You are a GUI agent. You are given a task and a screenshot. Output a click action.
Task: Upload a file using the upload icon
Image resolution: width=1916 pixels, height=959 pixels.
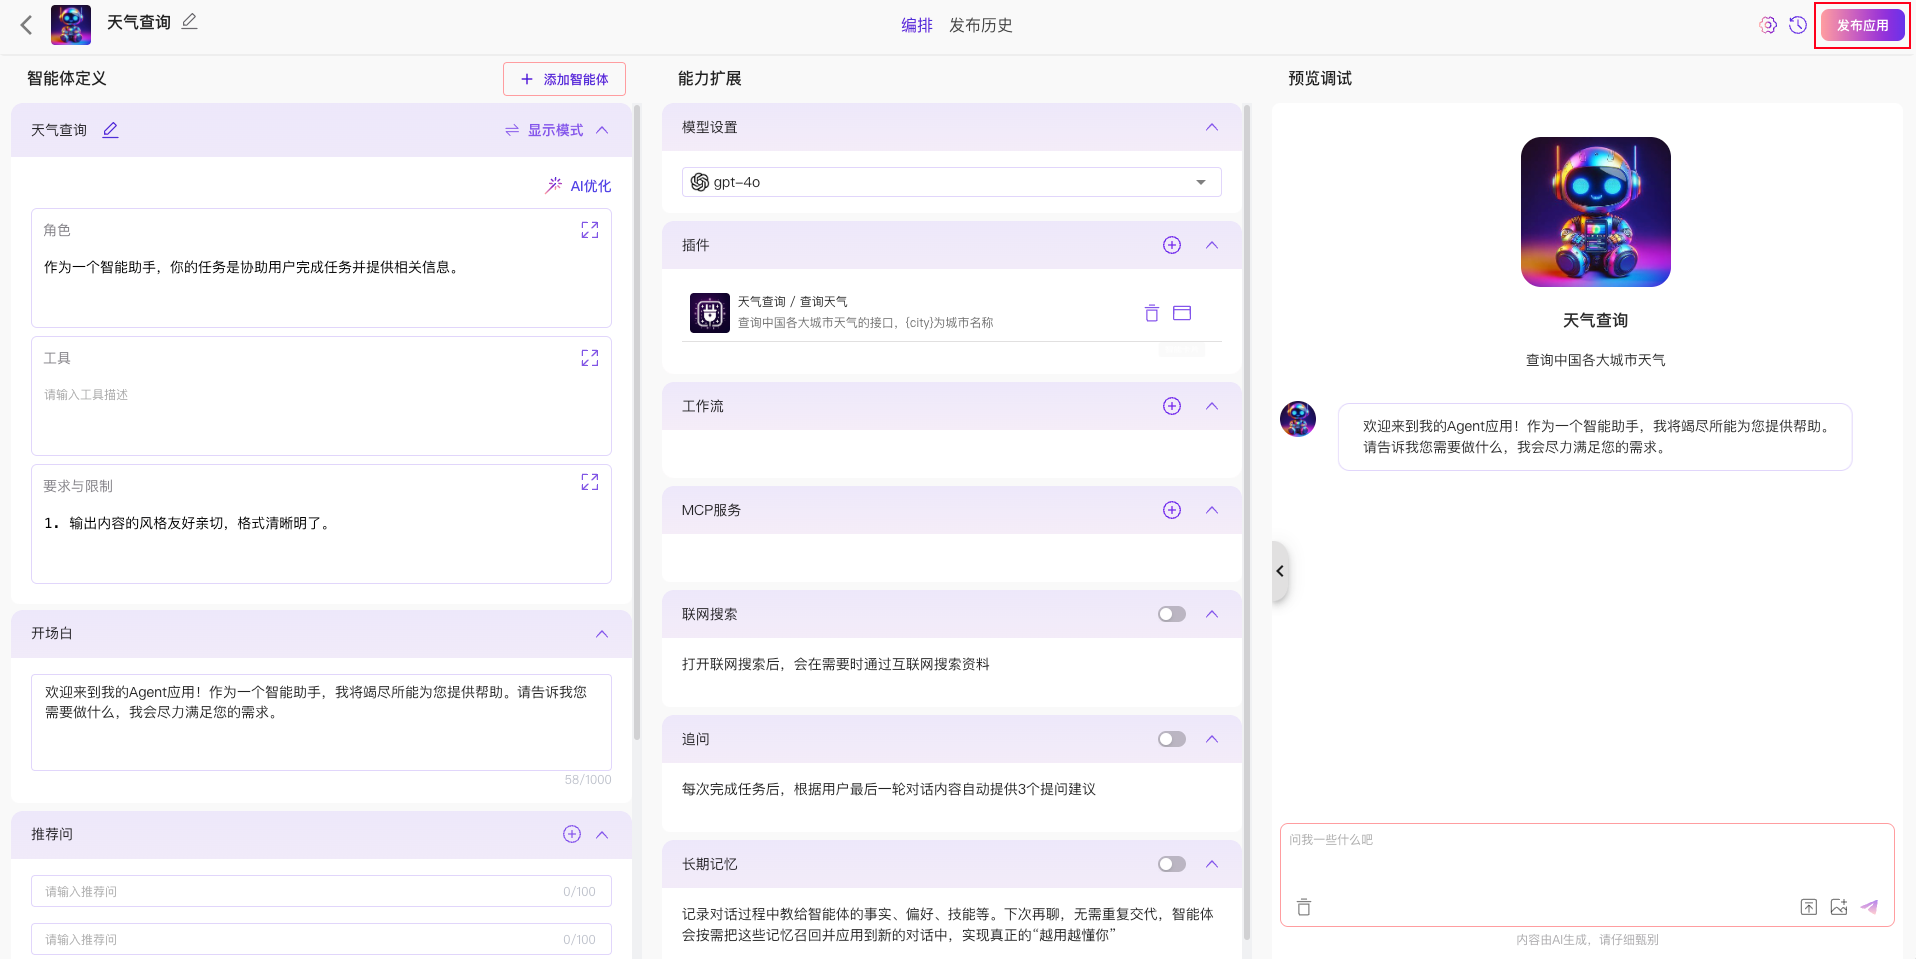1809,907
